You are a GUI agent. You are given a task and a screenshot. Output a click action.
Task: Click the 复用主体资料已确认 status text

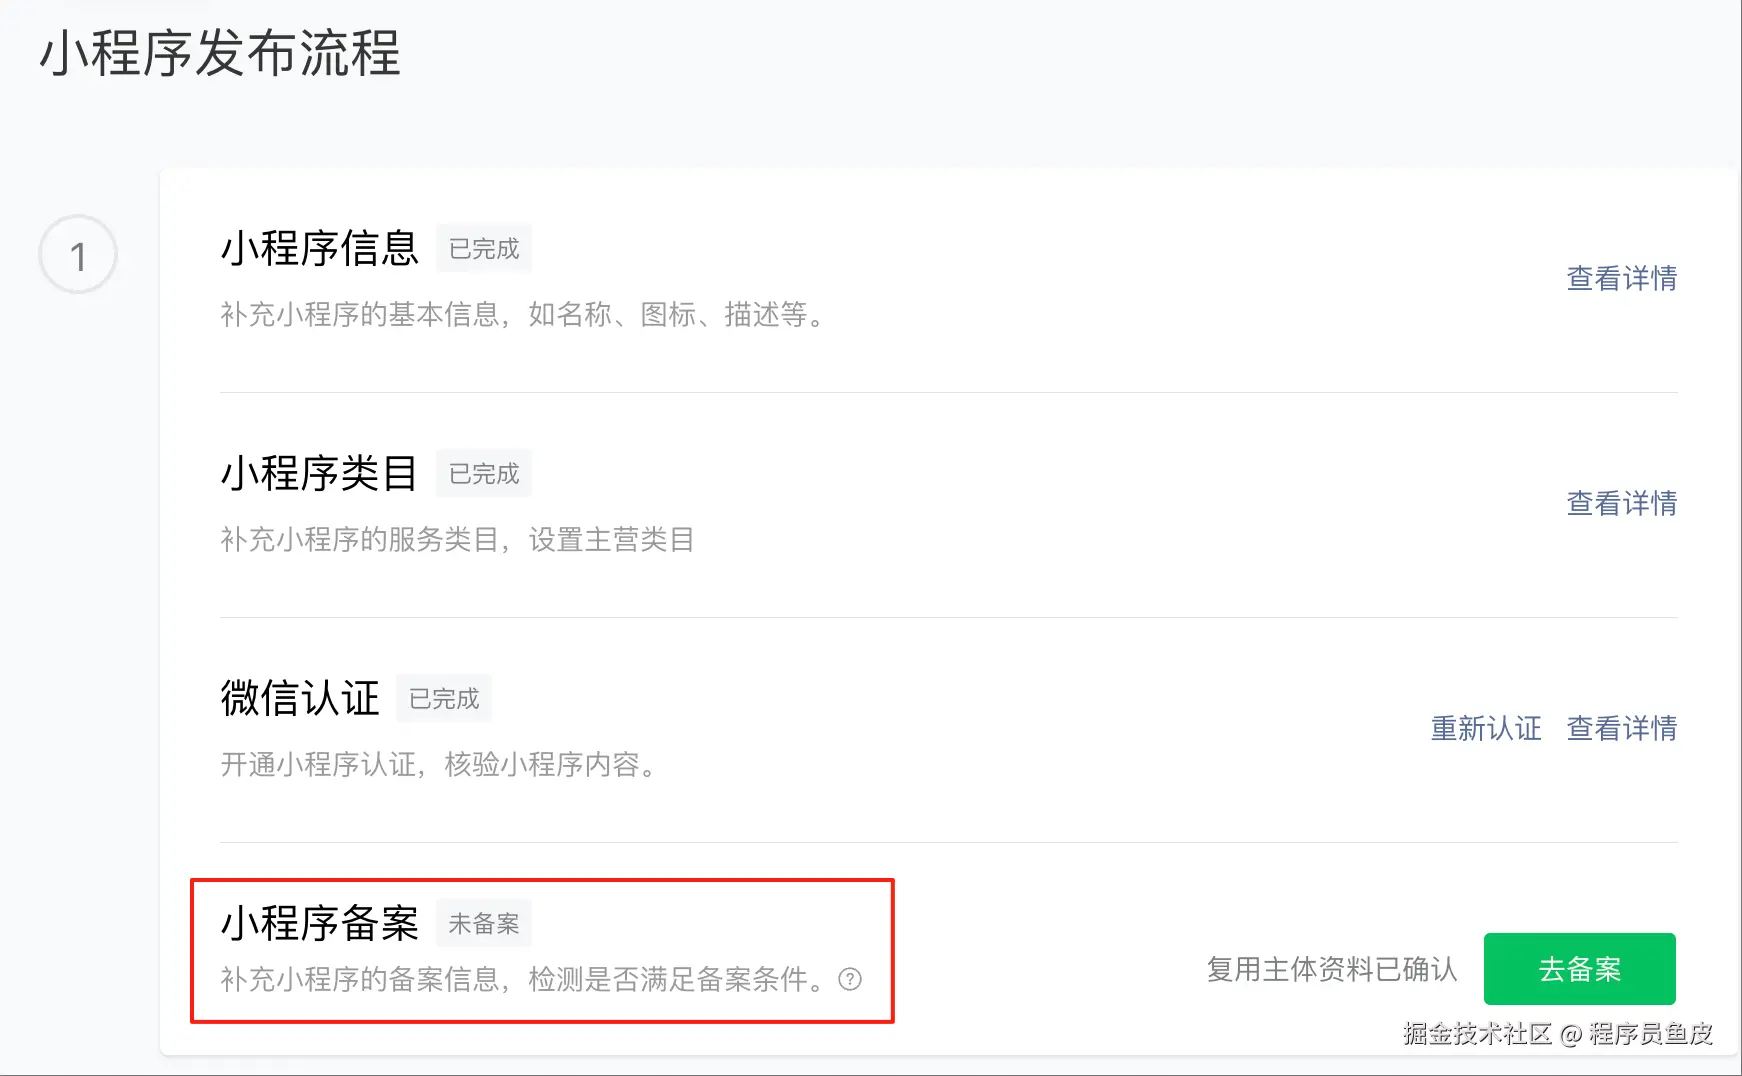pyautogui.click(x=1332, y=969)
